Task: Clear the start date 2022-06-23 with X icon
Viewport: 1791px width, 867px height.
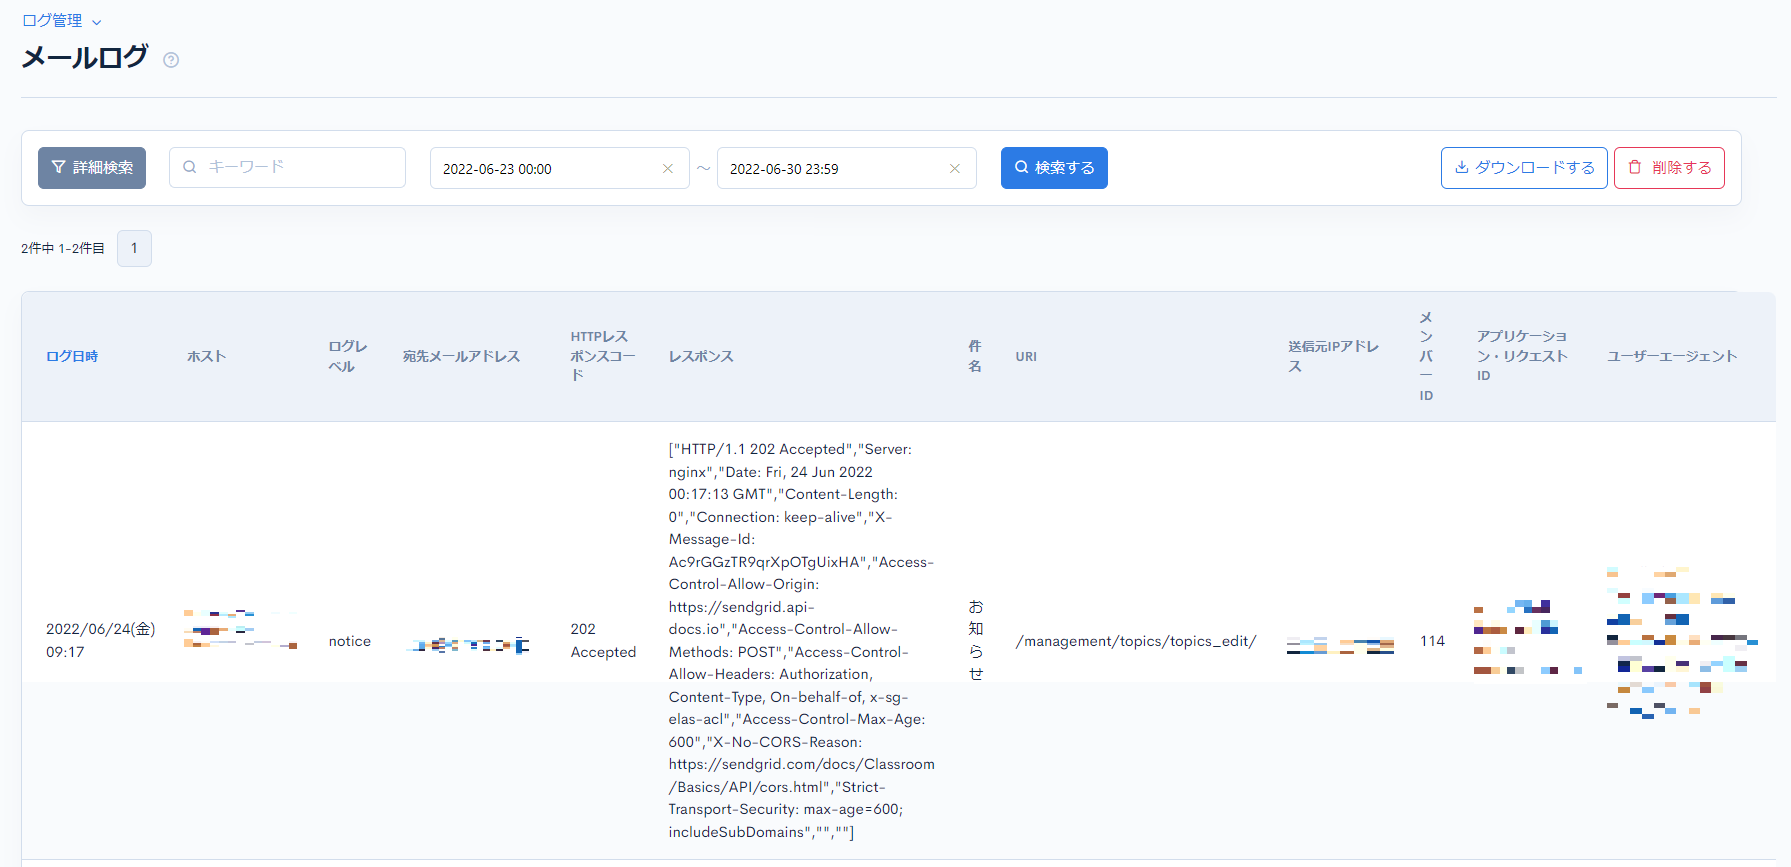Action: (668, 169)
